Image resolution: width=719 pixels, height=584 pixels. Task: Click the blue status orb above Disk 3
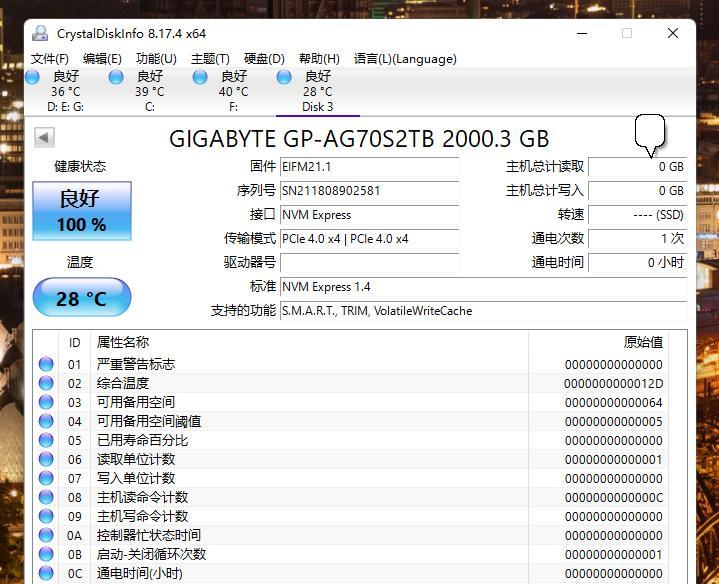click(x=284, y=77)
